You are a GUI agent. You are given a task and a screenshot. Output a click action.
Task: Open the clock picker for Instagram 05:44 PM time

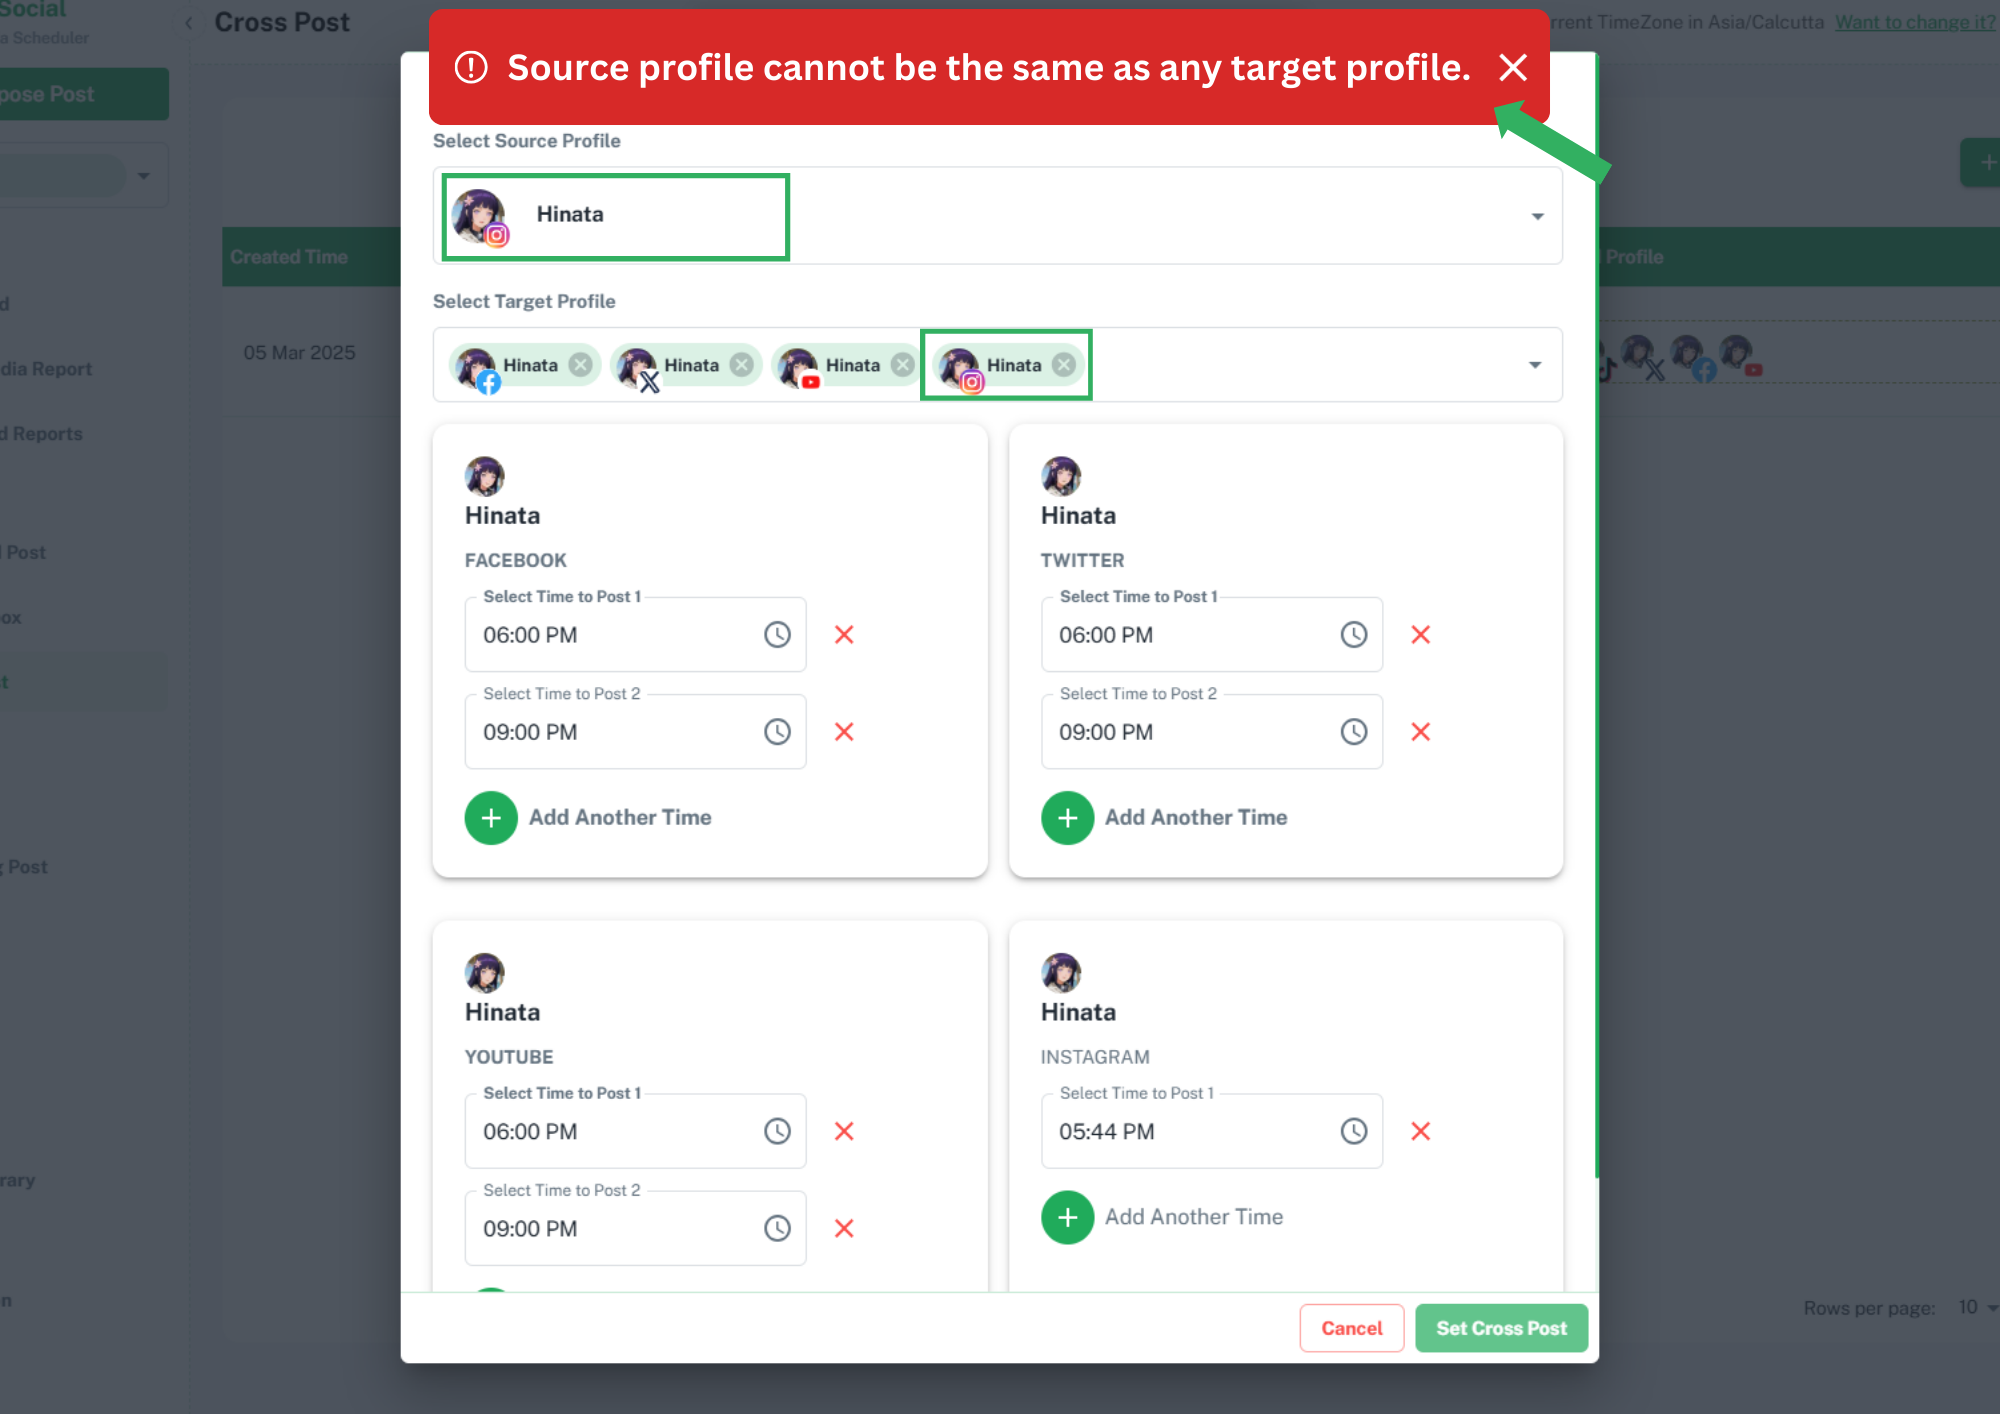pos(1354,1130)
